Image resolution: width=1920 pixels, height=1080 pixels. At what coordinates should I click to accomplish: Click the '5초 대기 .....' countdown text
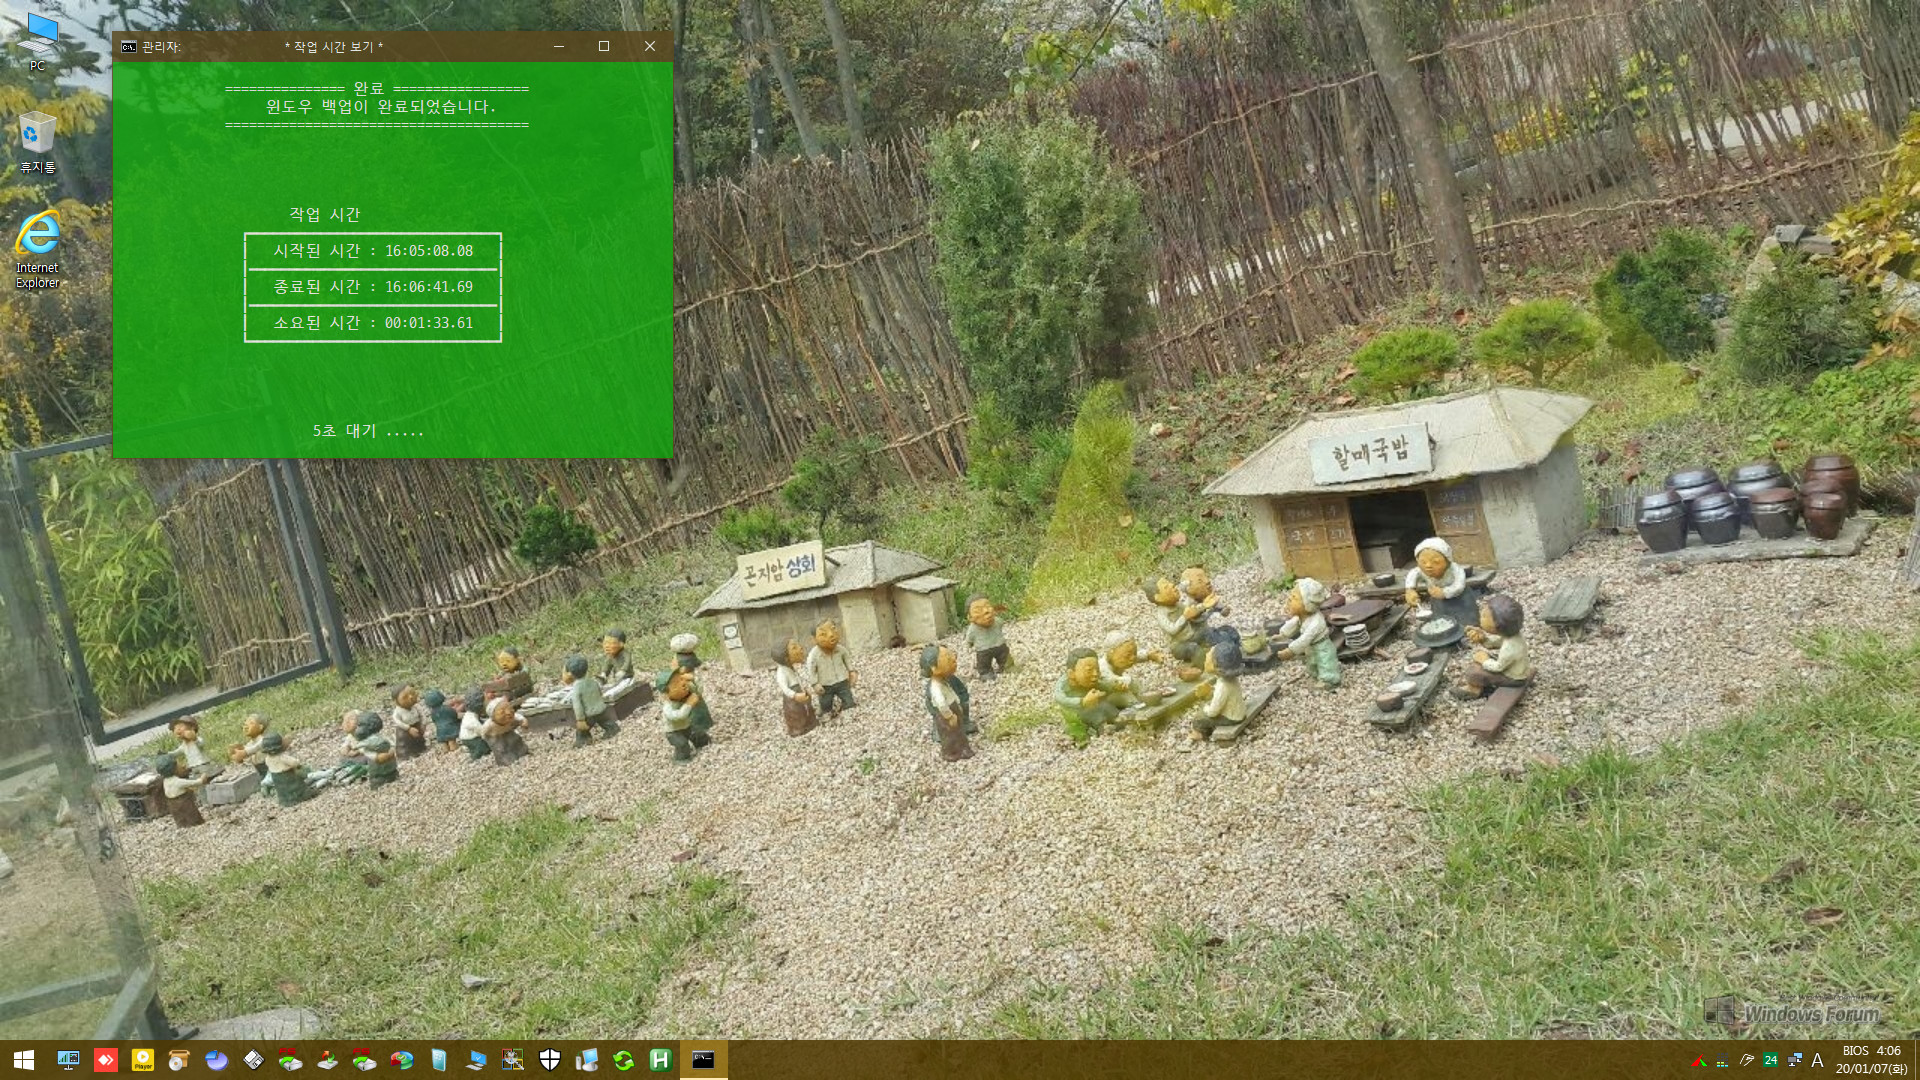(x=368, y=431)
